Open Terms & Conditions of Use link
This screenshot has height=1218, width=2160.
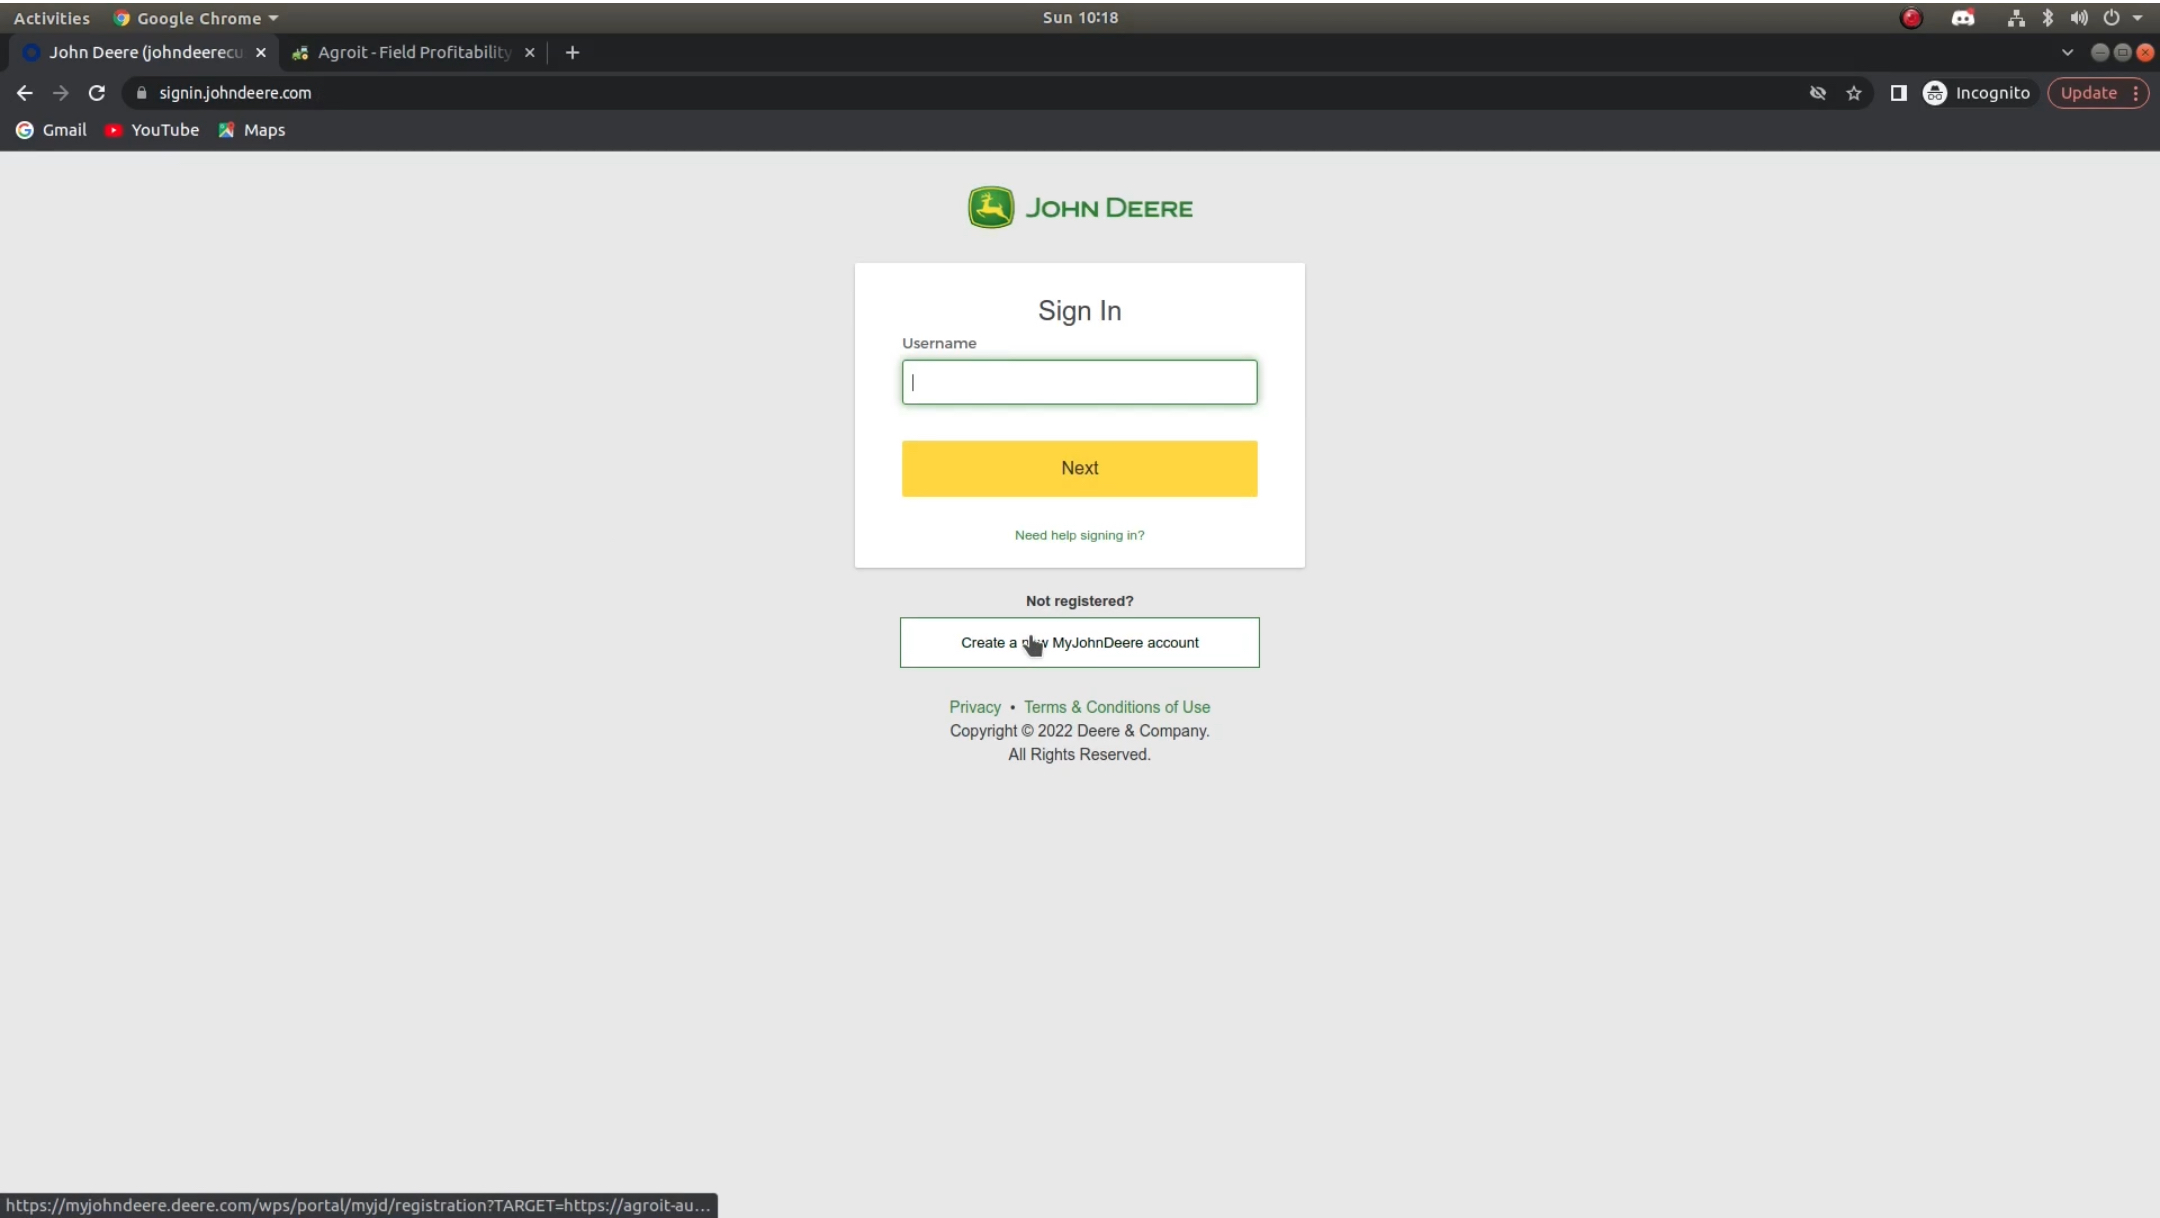(1116, 707)
